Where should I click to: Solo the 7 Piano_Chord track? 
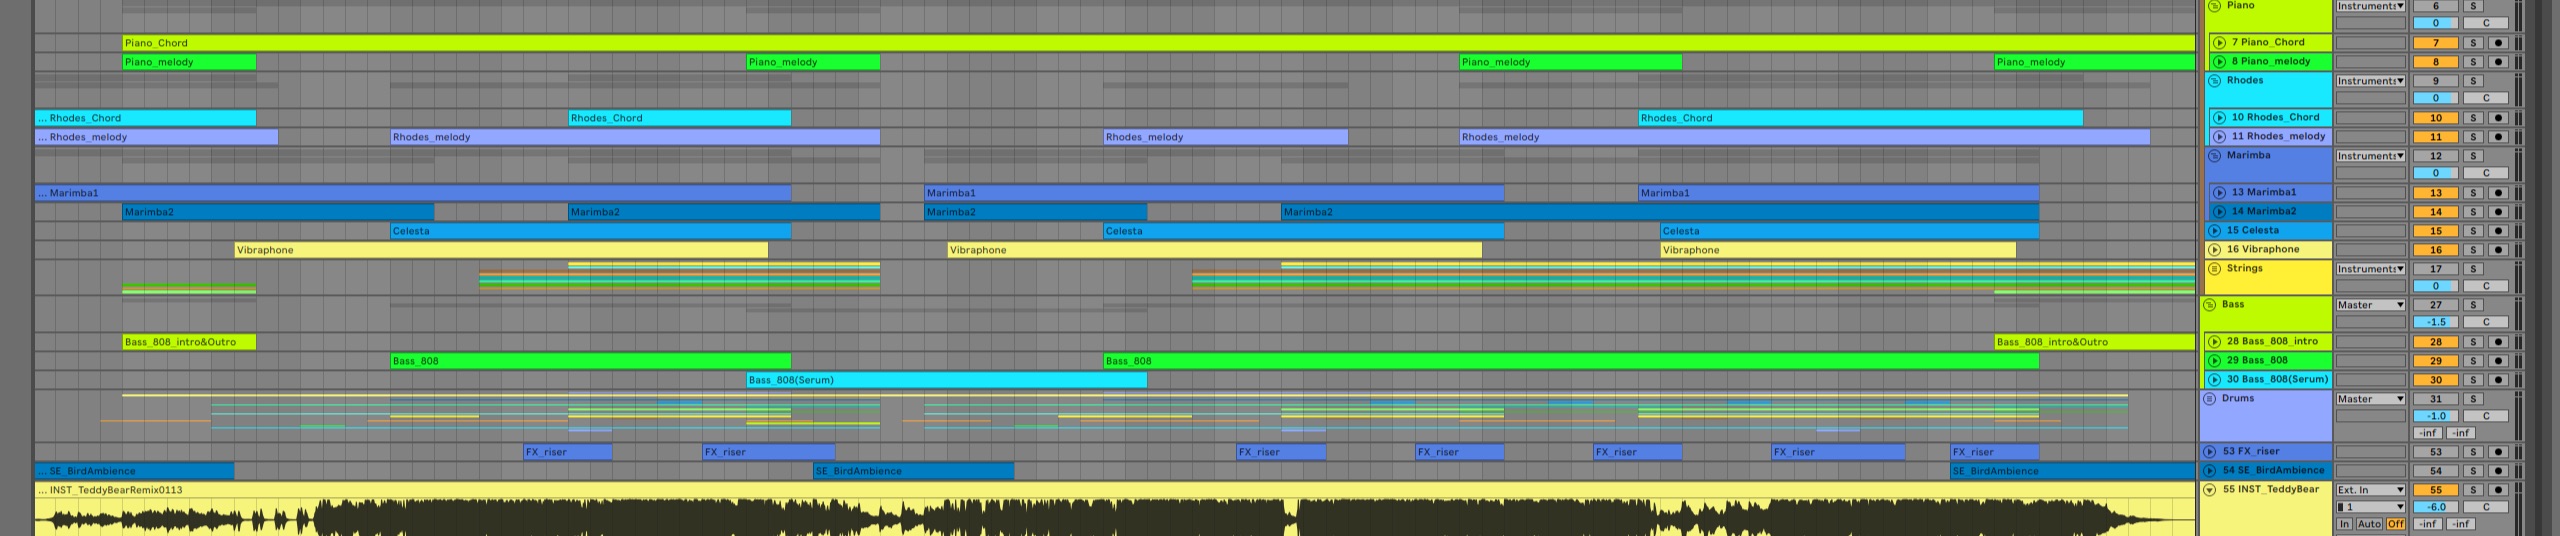2472,43
